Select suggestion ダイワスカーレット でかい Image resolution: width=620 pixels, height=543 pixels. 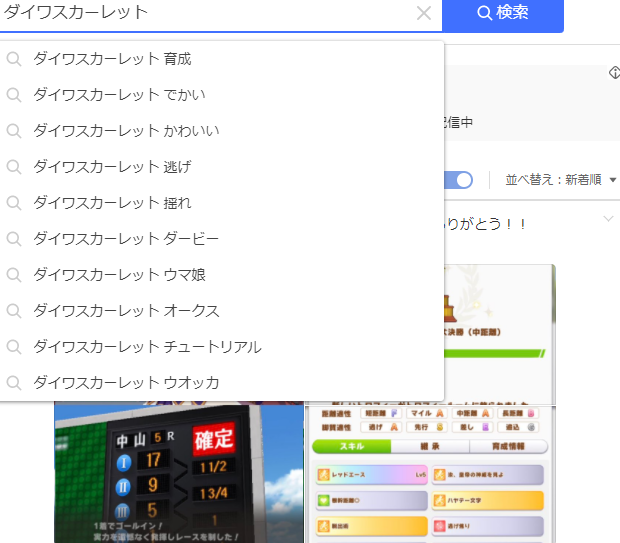pos(221,95)
